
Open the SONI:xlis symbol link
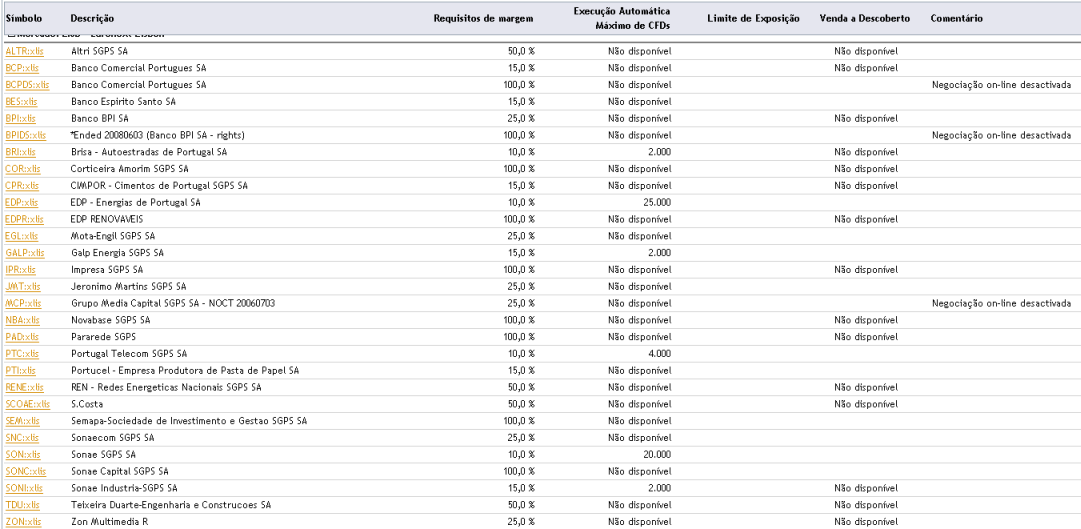point(24,488)
